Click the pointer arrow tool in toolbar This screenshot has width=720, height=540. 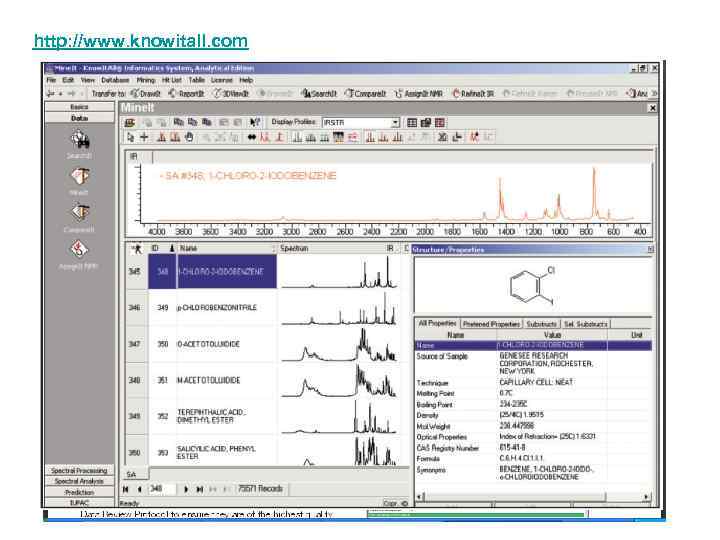[x=130, y=137]
